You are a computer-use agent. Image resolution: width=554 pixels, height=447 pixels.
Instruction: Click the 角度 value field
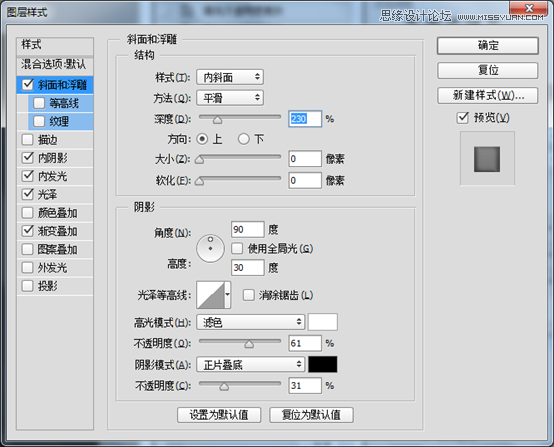click(248, 229)
